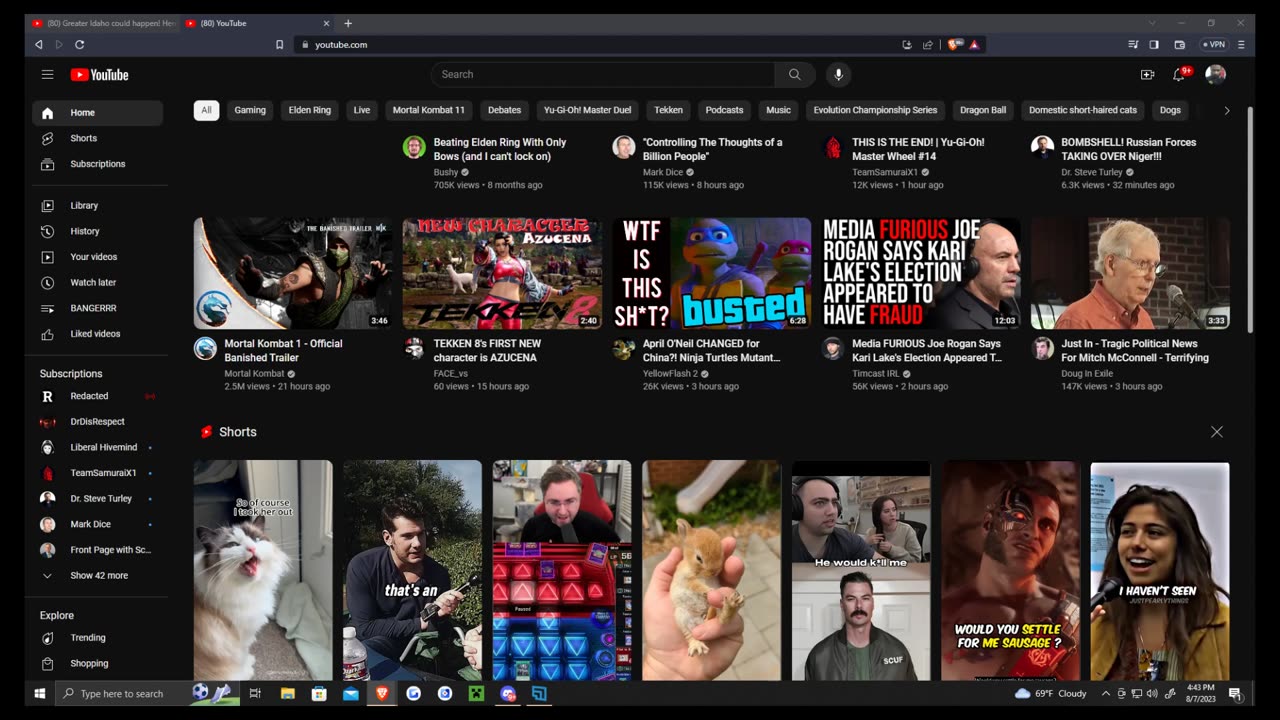Open the cat Short thumbnail
Image resolution: width=1280 pixels, height=720 pixels.
tap(263, 570)
